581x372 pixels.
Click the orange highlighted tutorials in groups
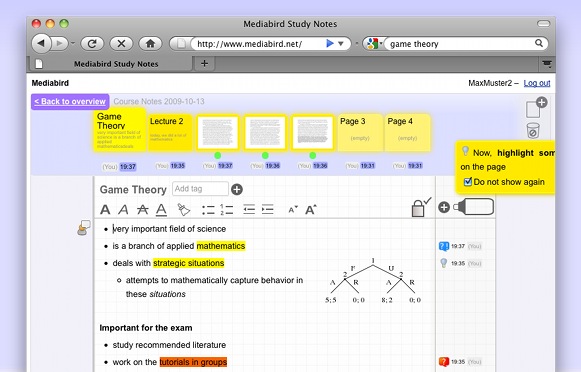[193, 362]
